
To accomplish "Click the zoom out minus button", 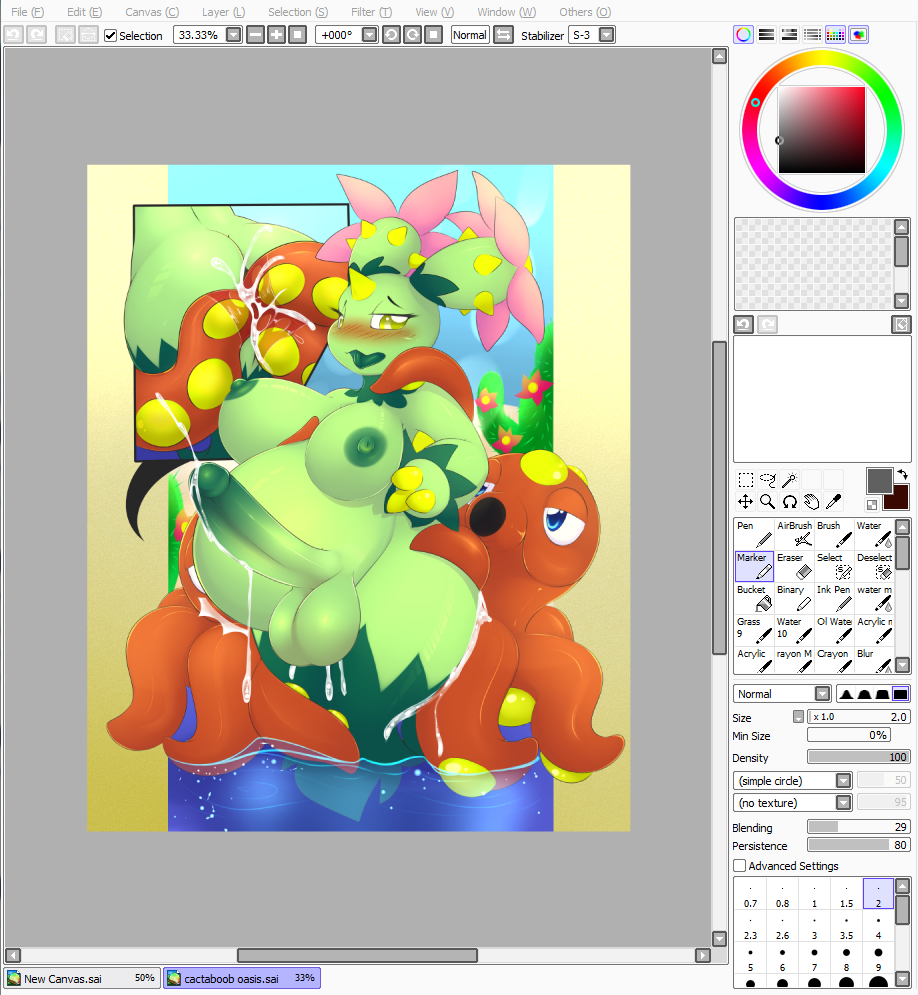I will coord(255,35).
